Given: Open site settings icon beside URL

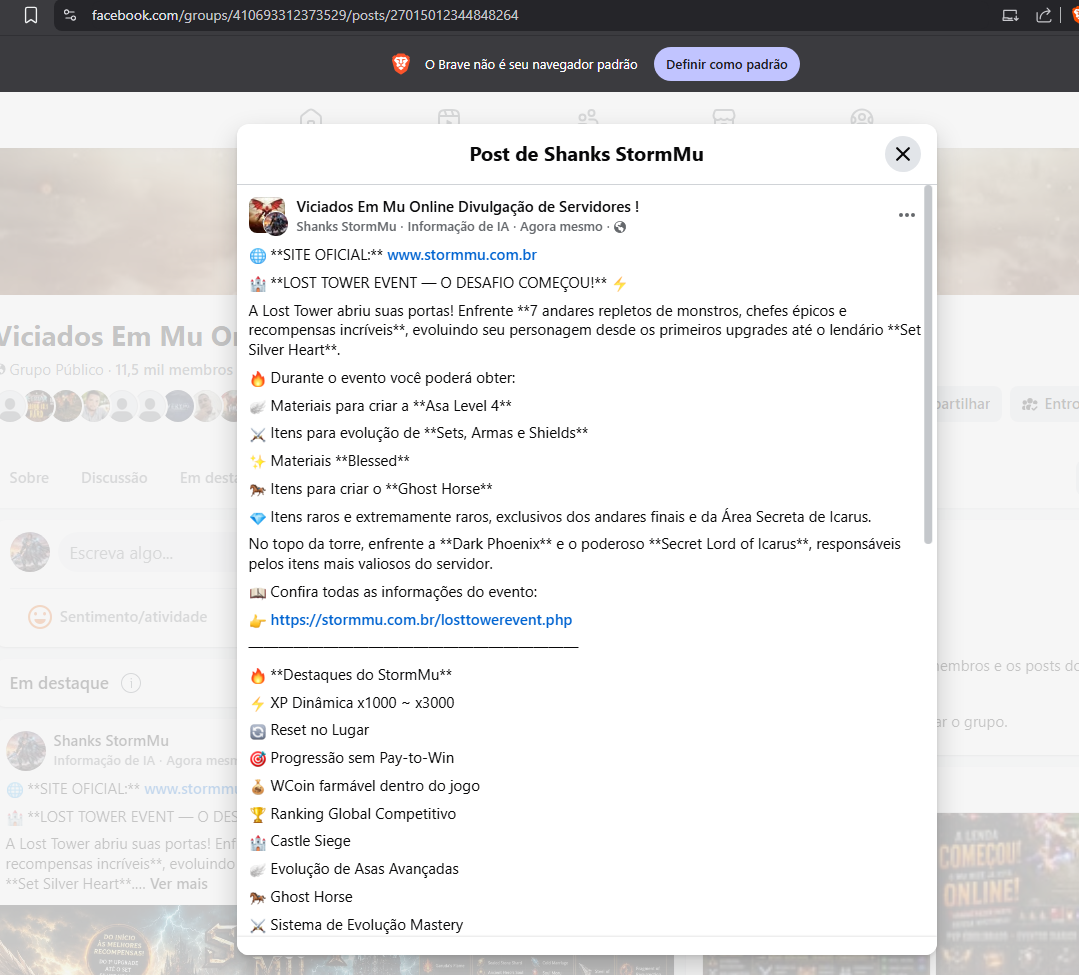Looking at the screenshot, I should click(70, 15).
